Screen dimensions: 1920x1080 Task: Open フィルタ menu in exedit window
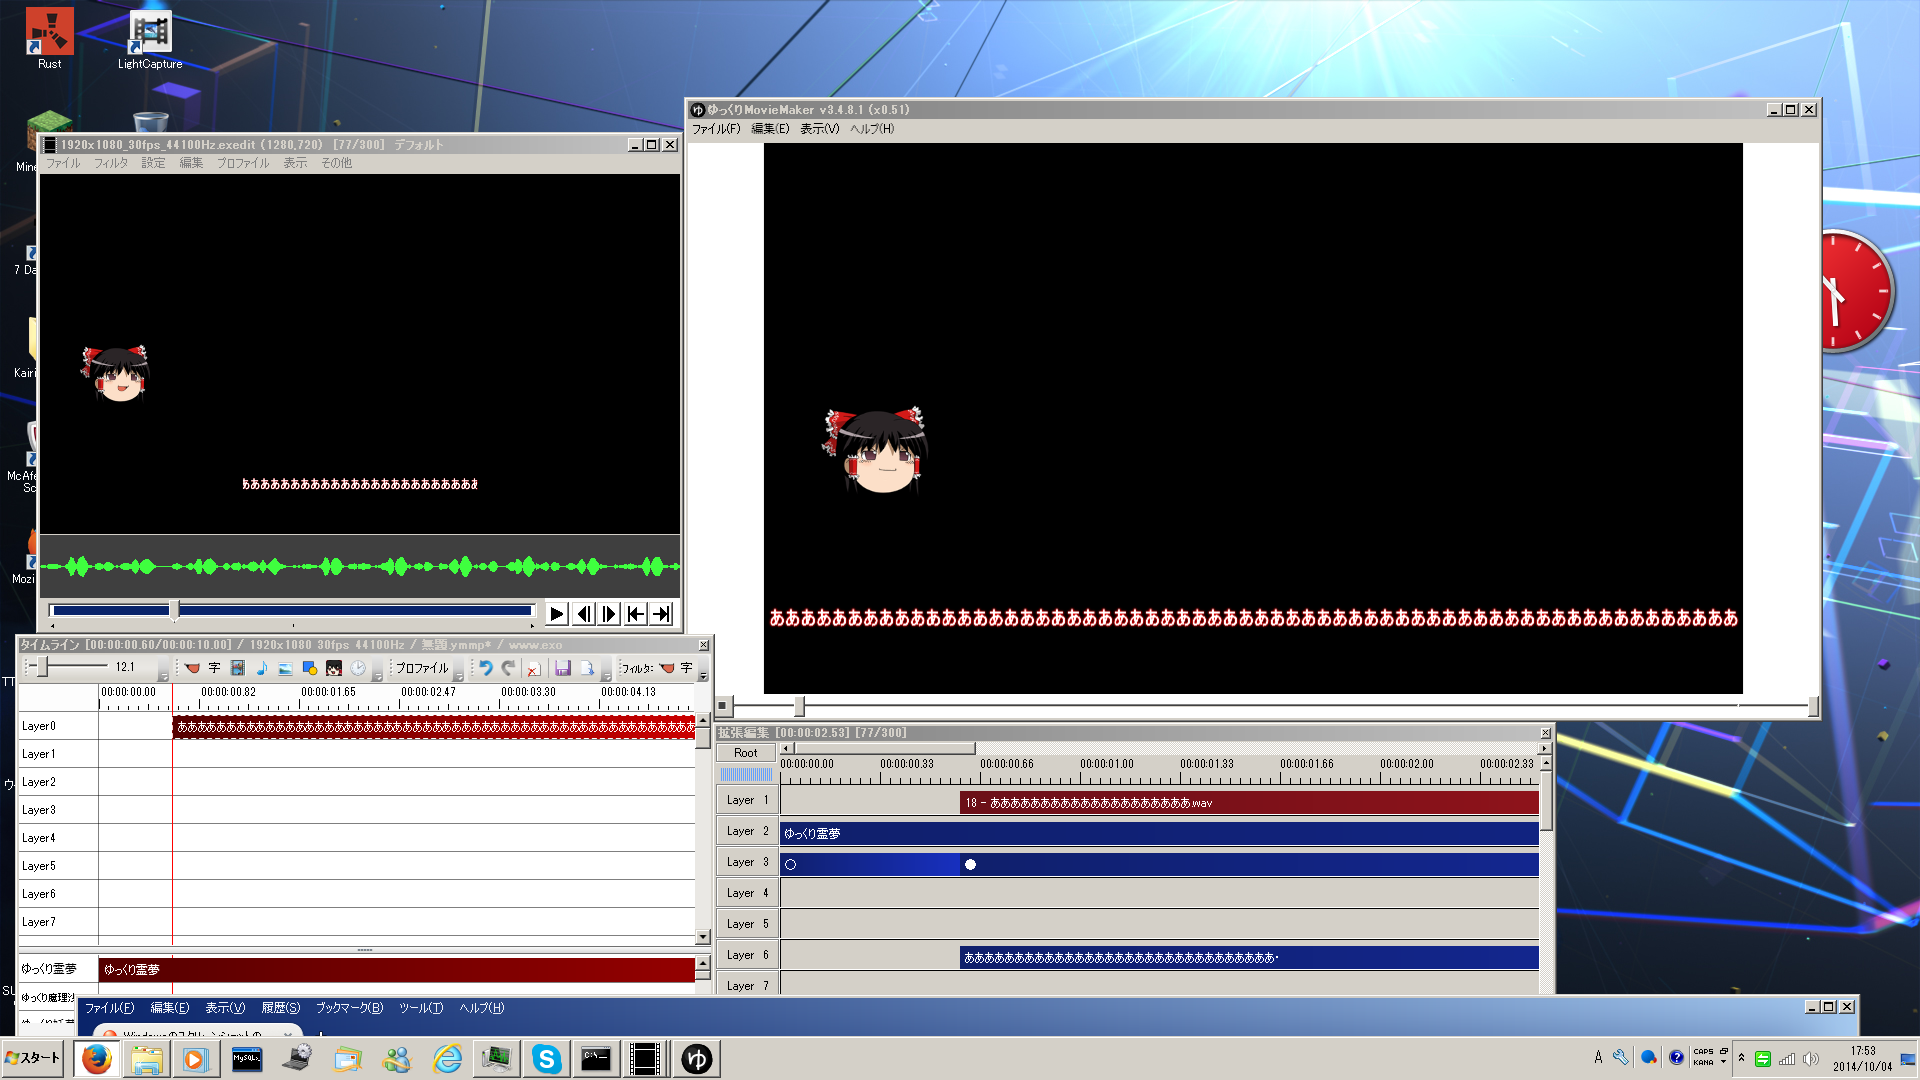click(111, 163)
